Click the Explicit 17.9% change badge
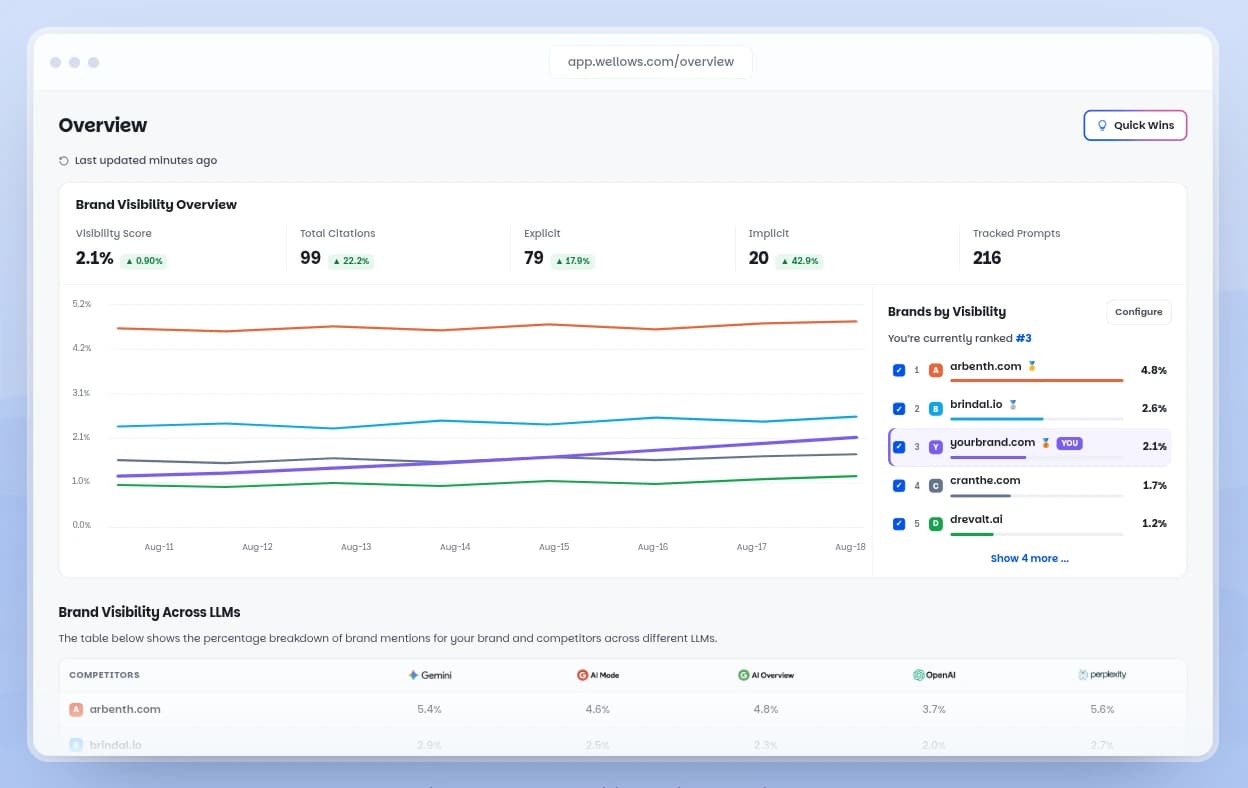The width and height of the screenshot is (1248, 788). tap(573, 260)
